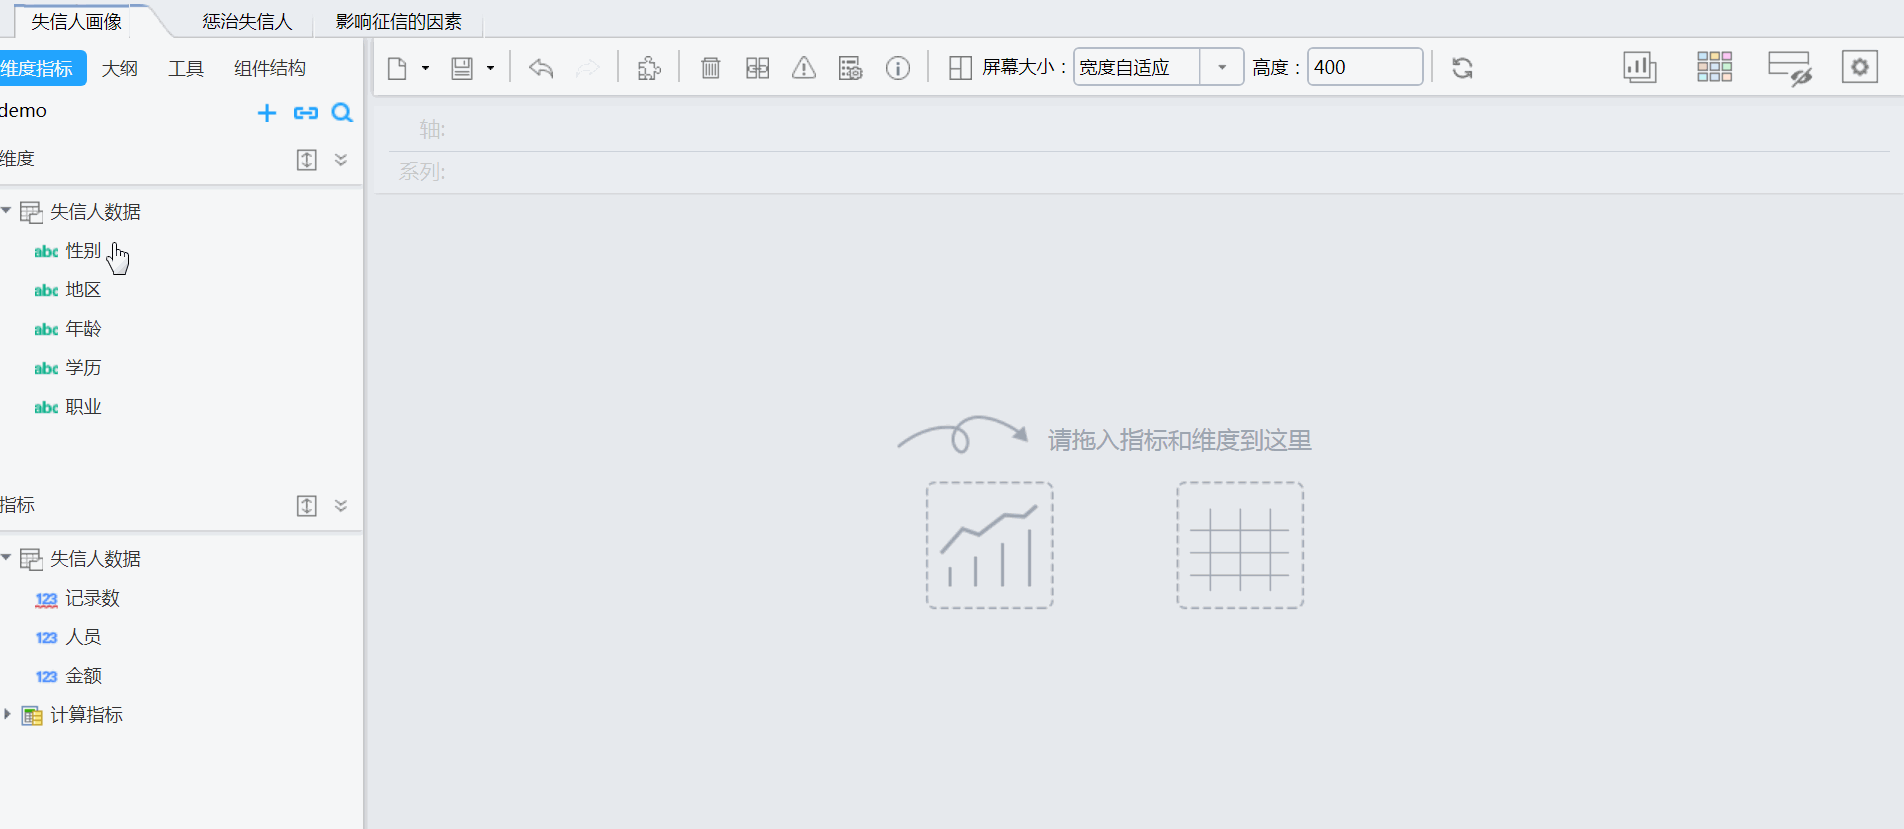Image resolution: width=1904 pixels, height=829 pixels.
Task: Click the undo arrow in toolbar
Action: 541,68
